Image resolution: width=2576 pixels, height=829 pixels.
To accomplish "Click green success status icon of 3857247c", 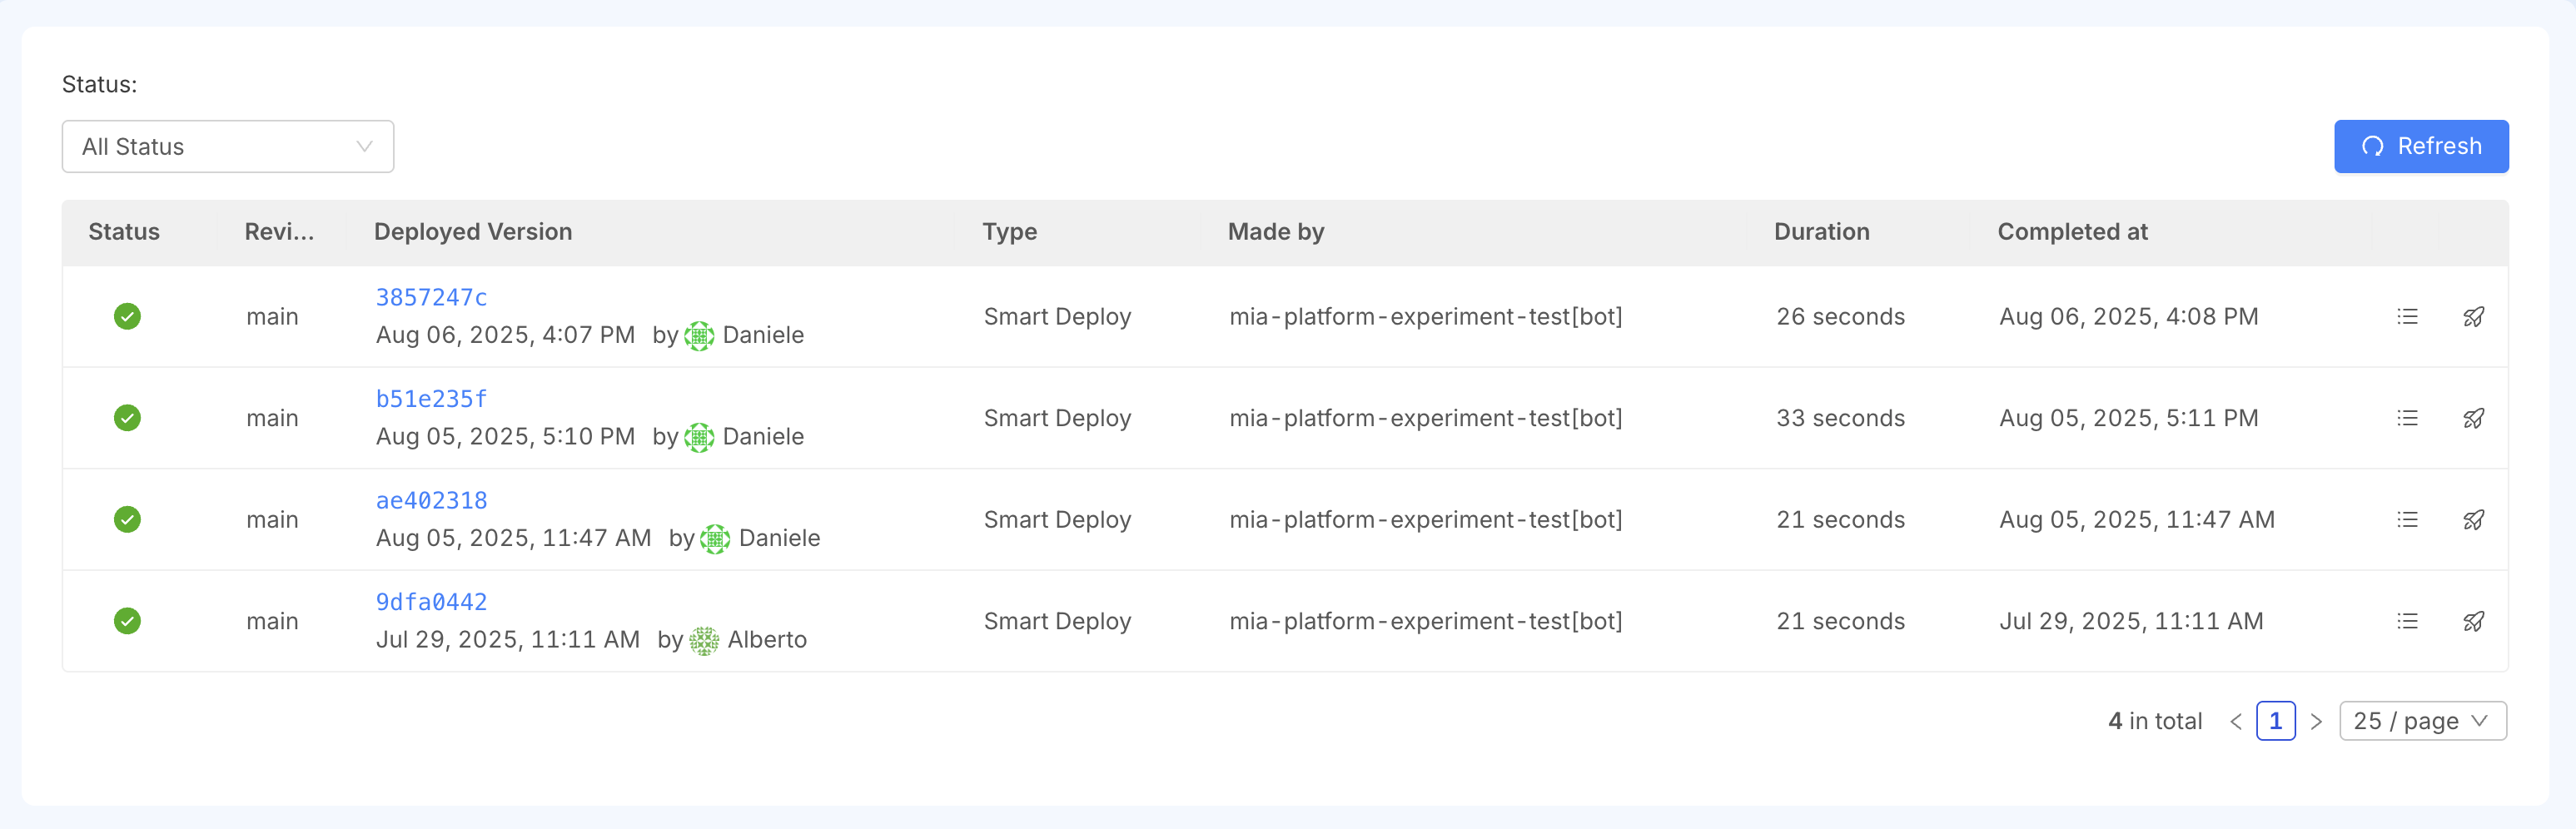I will (x=127, y=317).
